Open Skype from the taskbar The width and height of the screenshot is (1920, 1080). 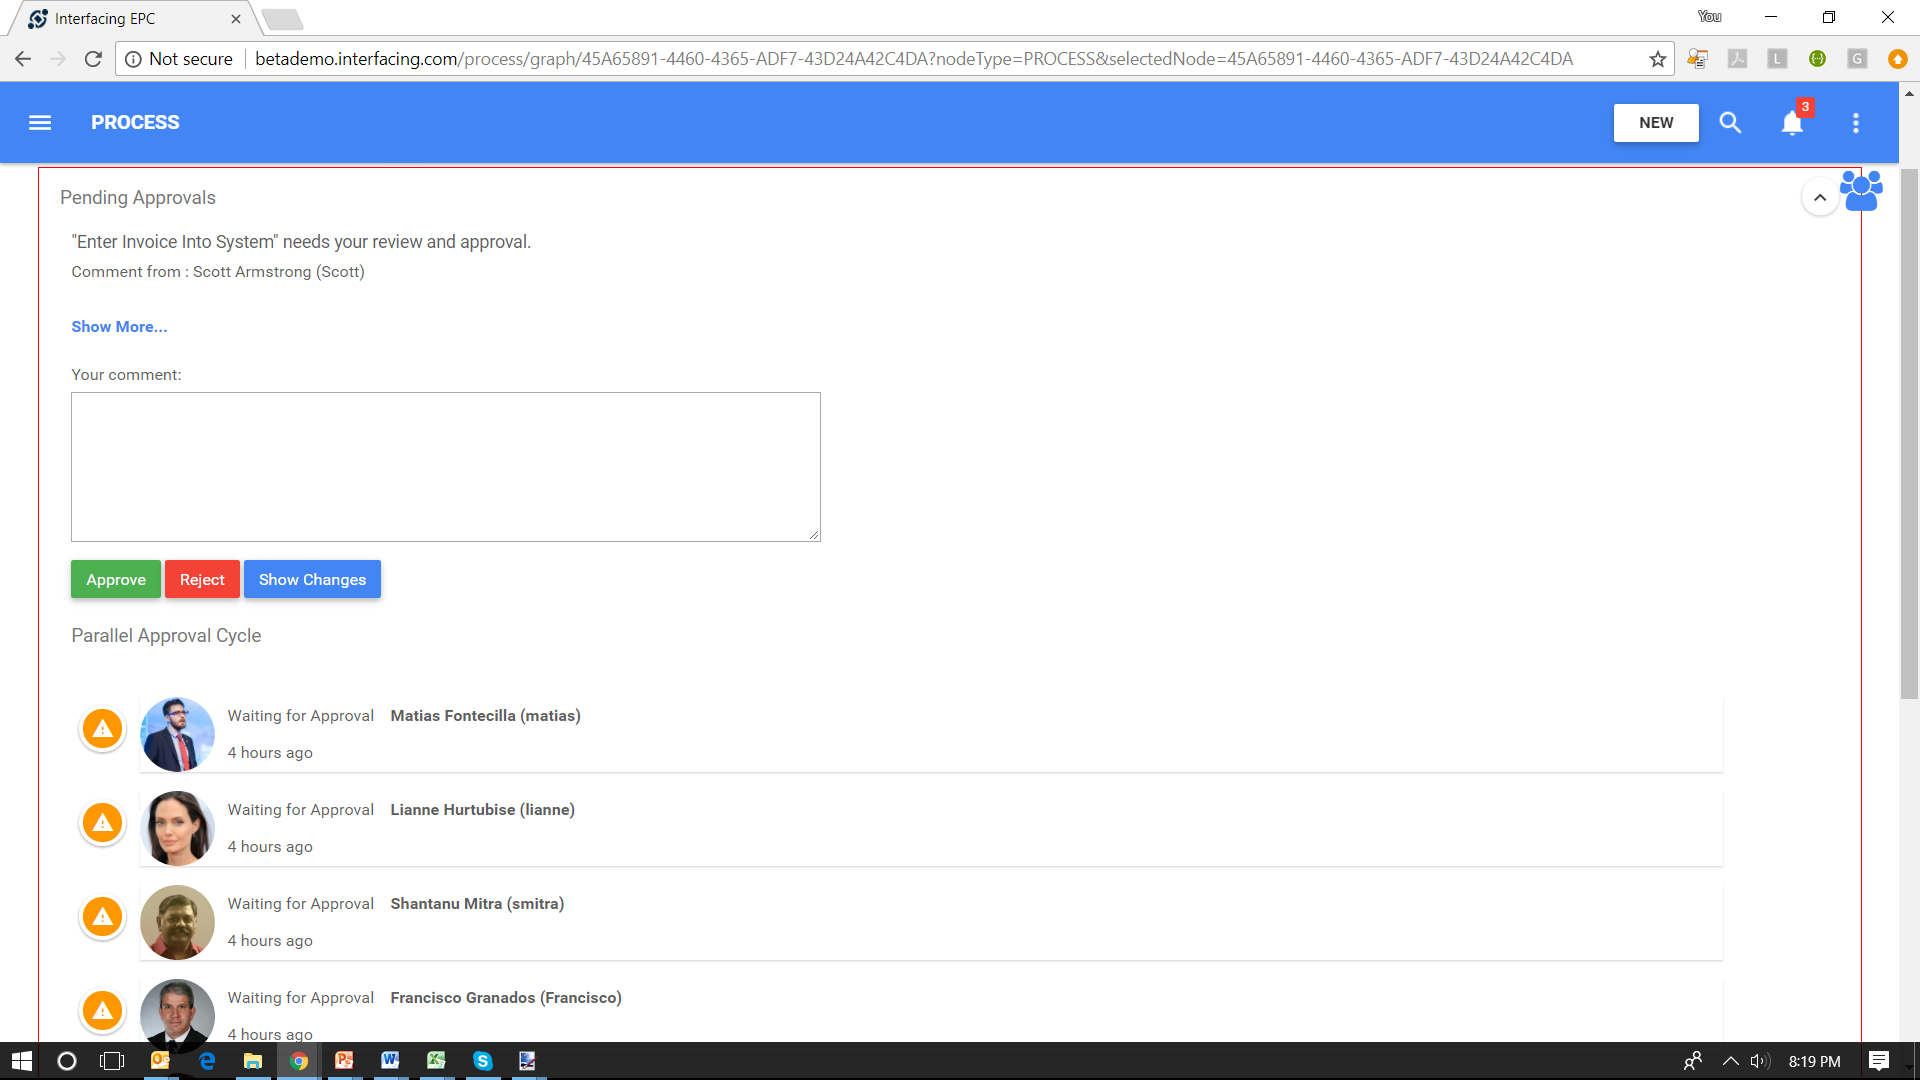tap(482, 1061)
